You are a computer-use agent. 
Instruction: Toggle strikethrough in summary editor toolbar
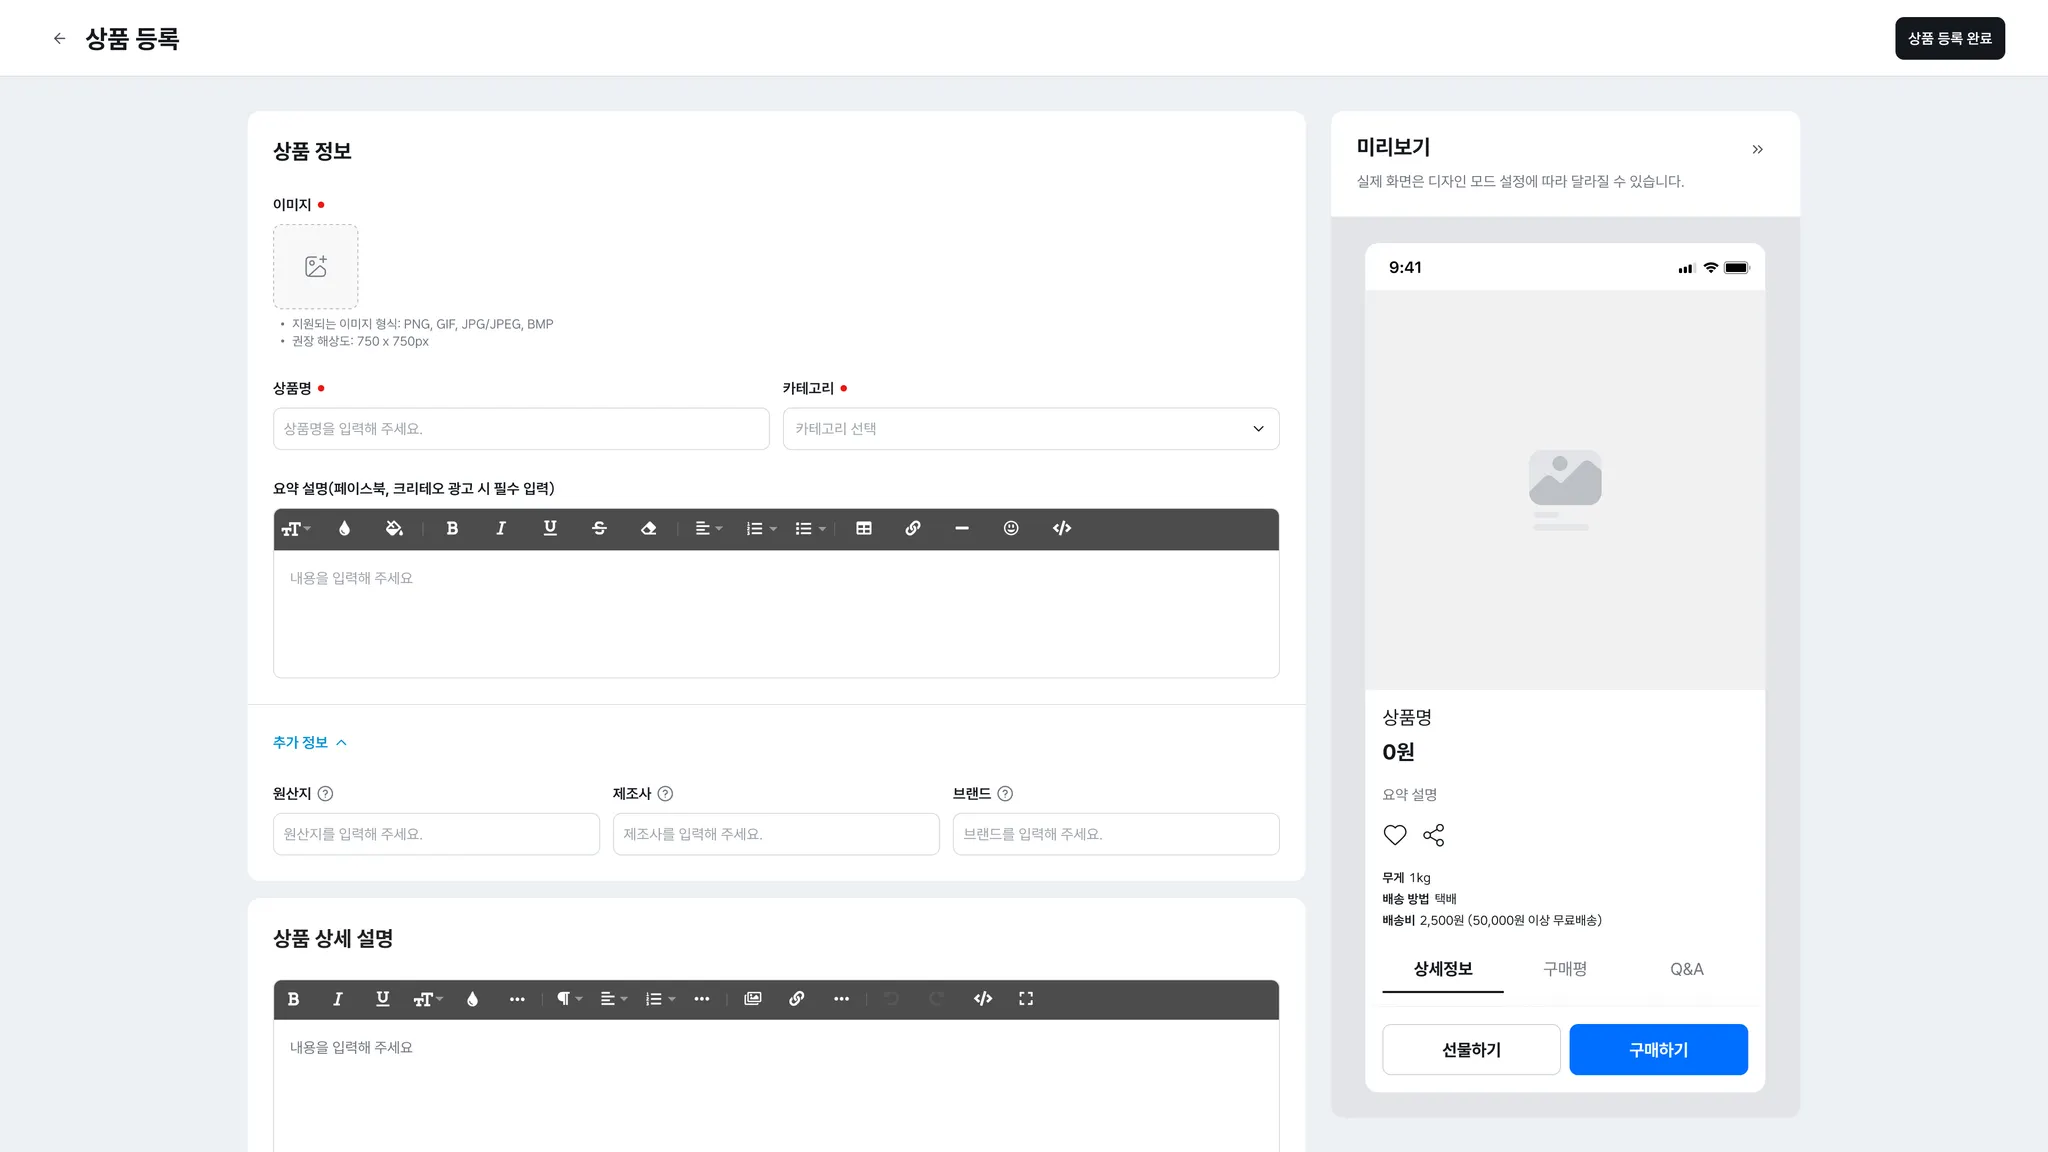pyautogui.click(x=599, y=528)
